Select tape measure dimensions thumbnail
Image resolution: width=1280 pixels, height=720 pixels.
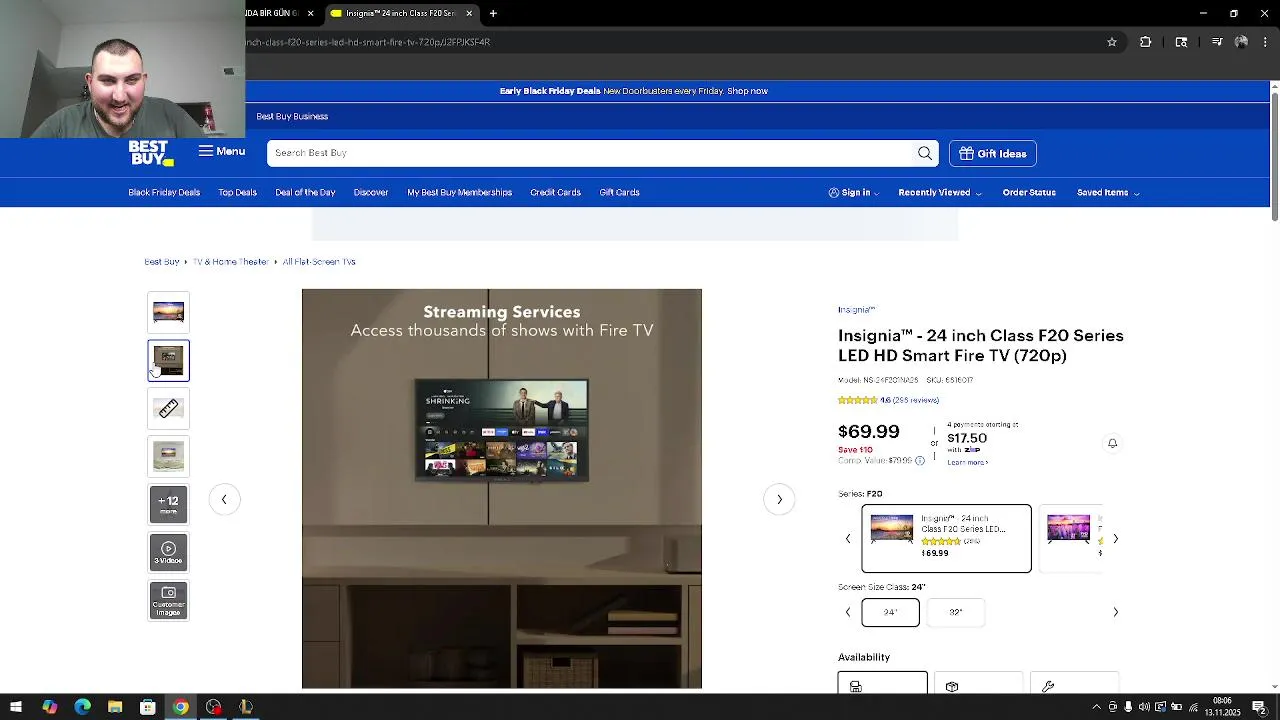click(x=168, y=409)
